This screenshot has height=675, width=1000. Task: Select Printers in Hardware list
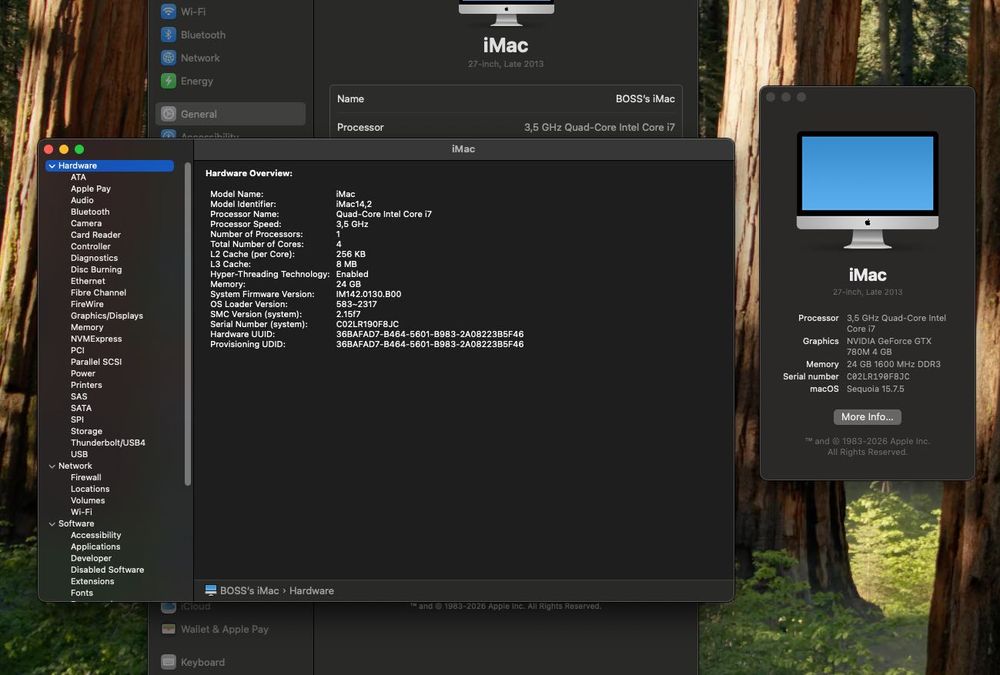point(86,385)
